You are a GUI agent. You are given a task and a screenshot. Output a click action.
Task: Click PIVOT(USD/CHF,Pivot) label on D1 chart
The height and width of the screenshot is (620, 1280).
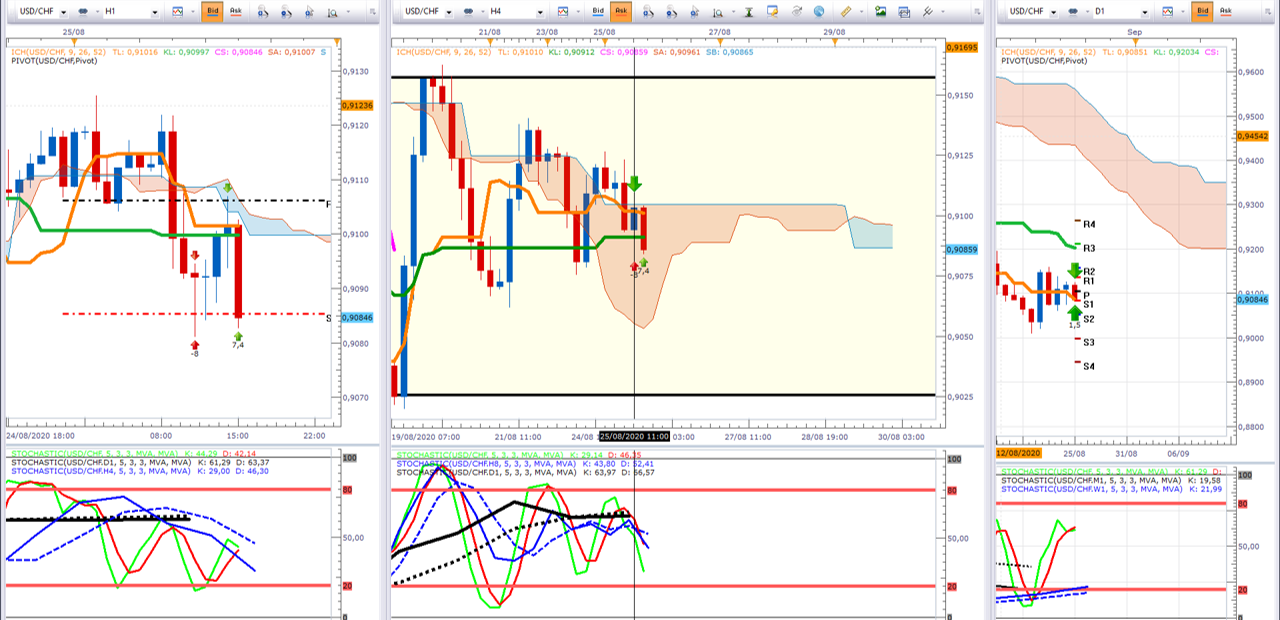[x=1042, y=60]
